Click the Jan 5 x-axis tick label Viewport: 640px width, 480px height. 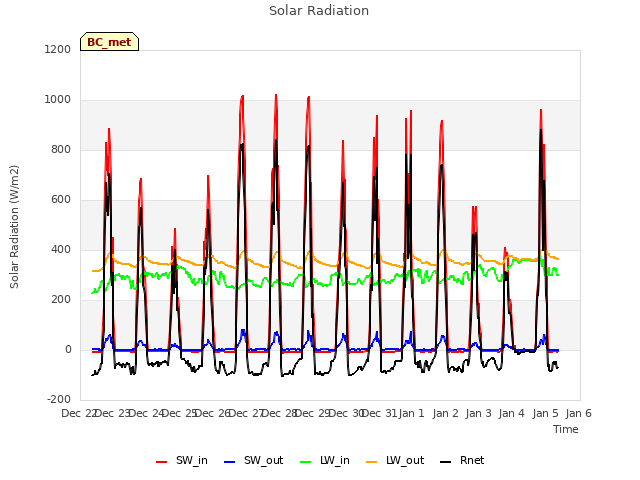click(x=545, y=413)
